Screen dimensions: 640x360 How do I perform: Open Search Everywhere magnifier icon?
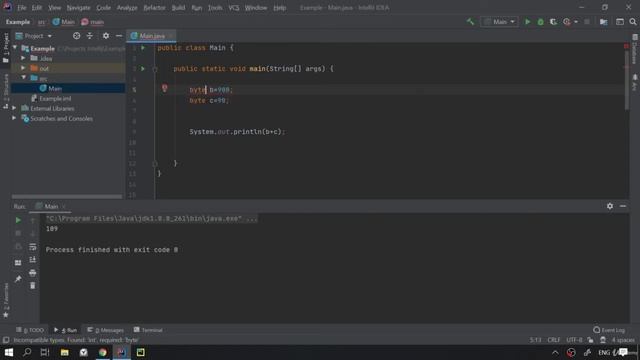[633, 22]
